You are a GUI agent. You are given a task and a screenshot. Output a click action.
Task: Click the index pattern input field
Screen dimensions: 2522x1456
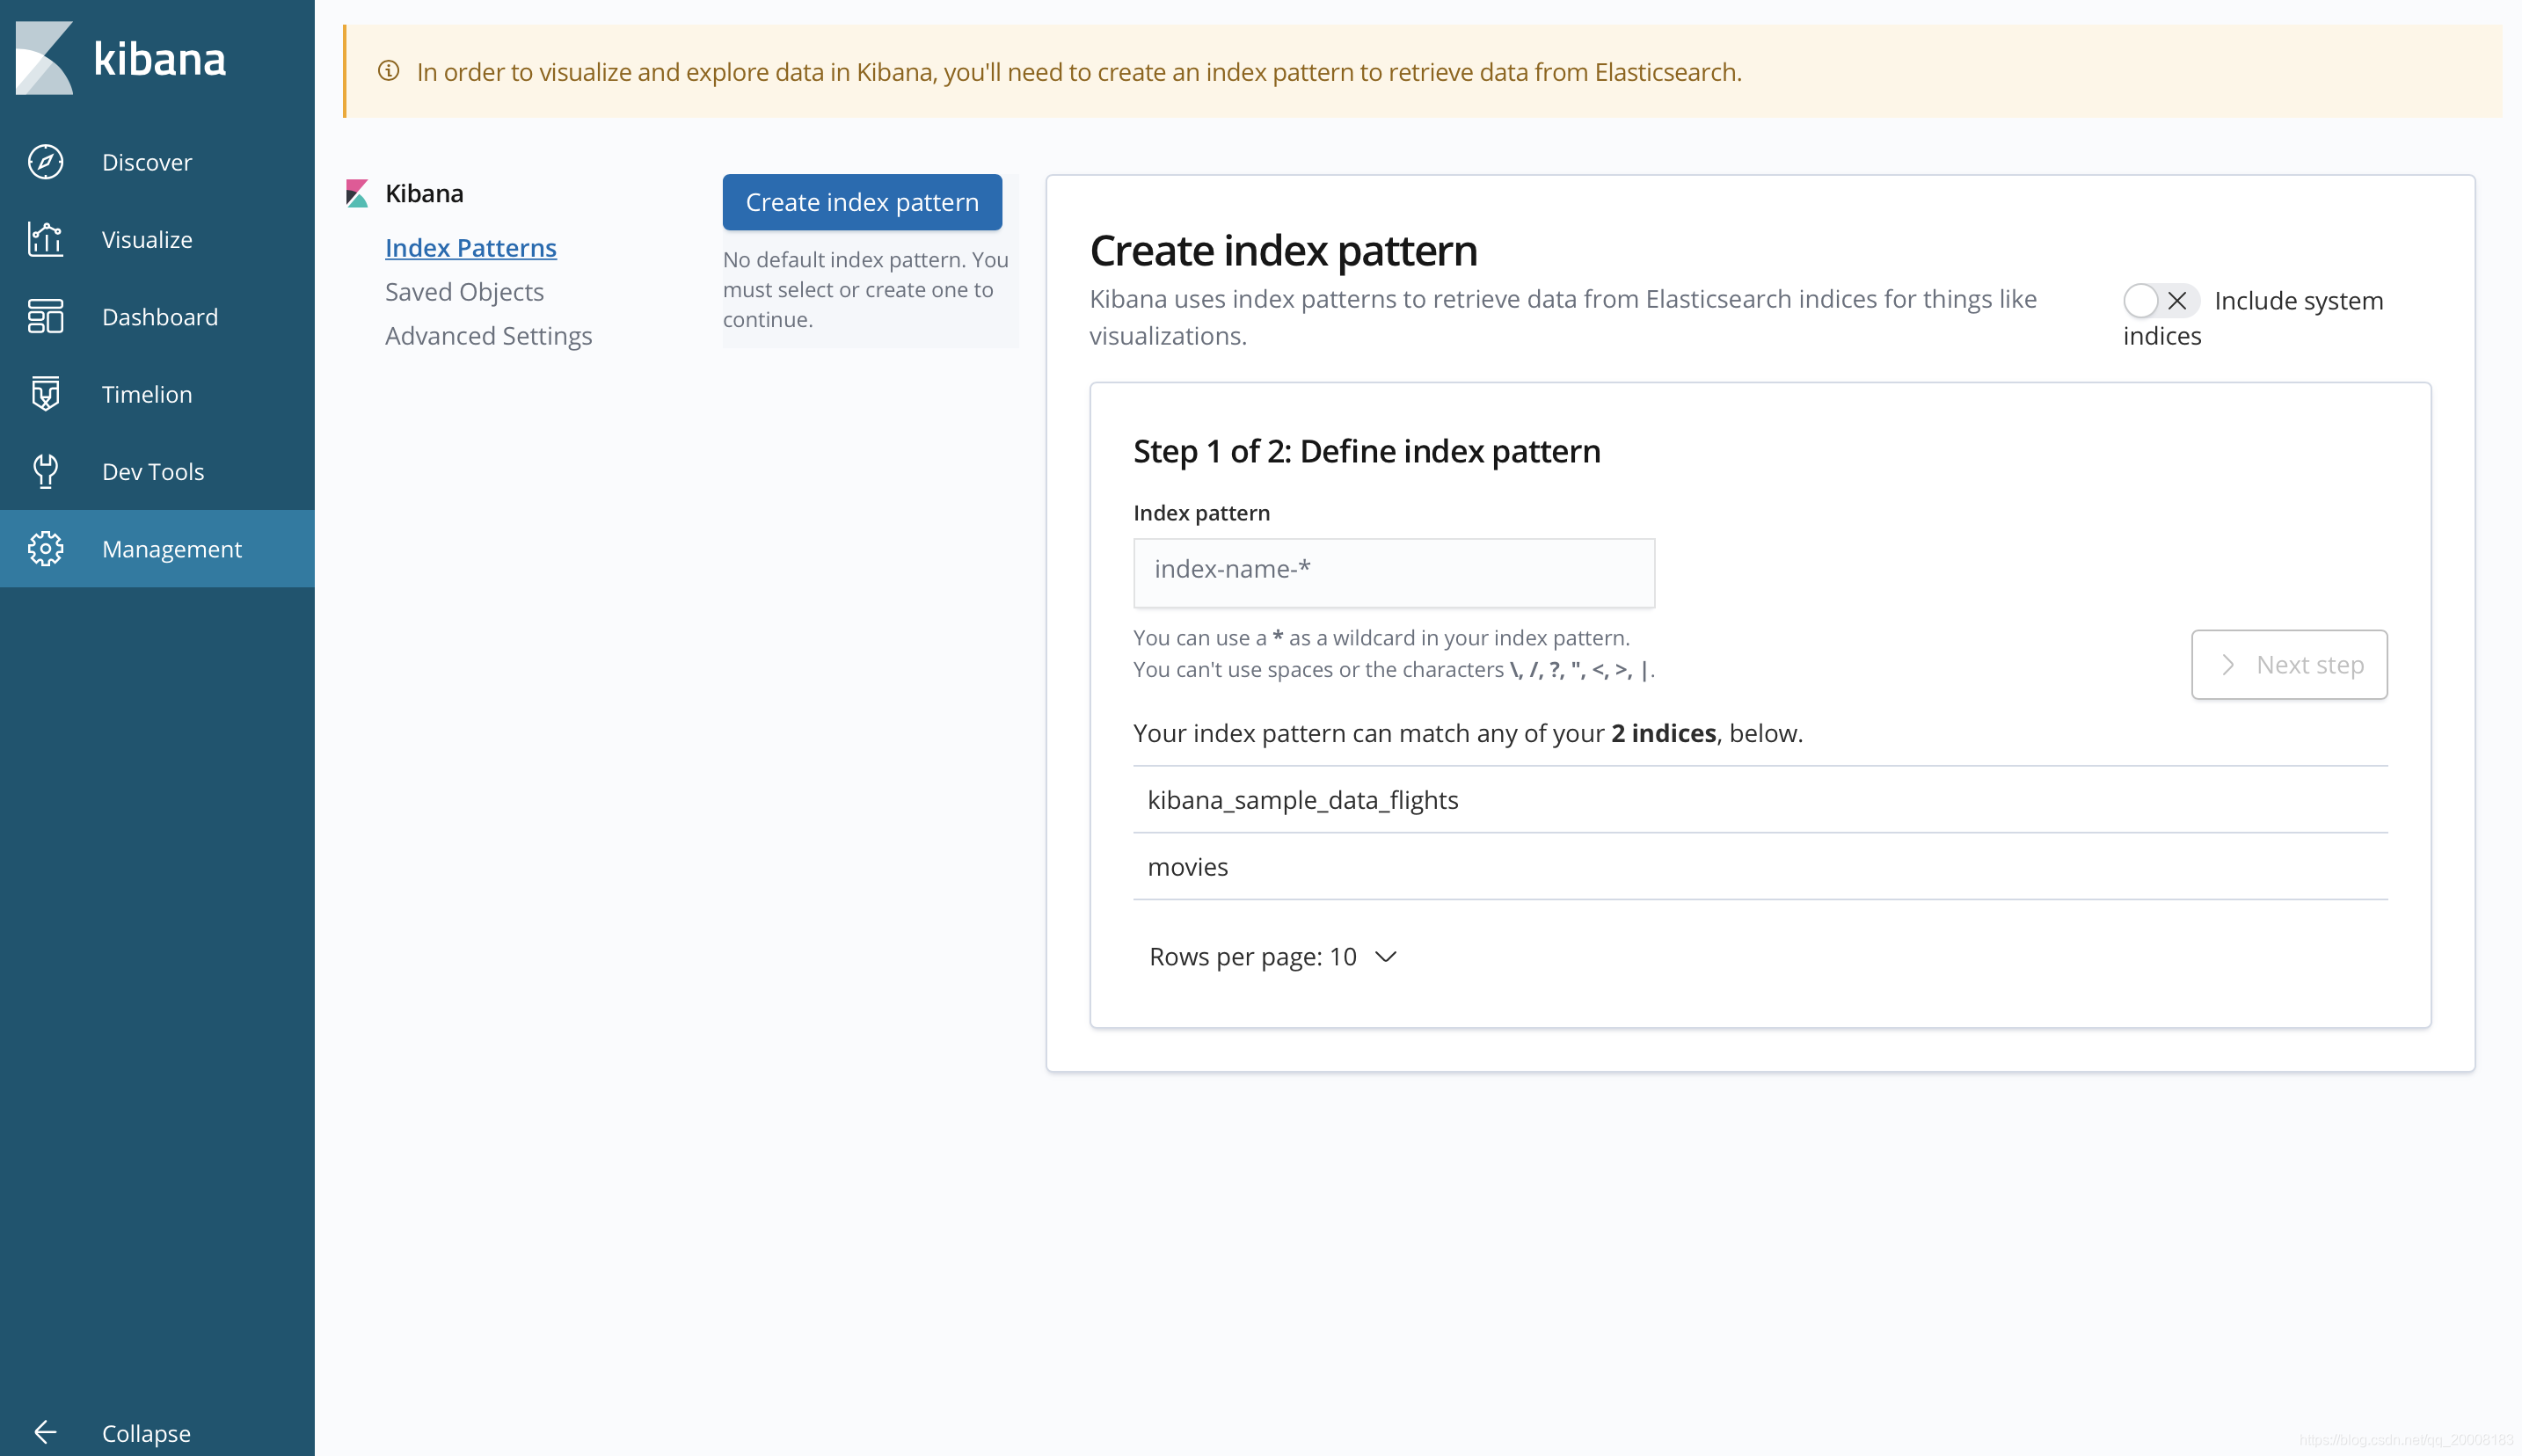pyautogui.click(x=1394, y=571)
